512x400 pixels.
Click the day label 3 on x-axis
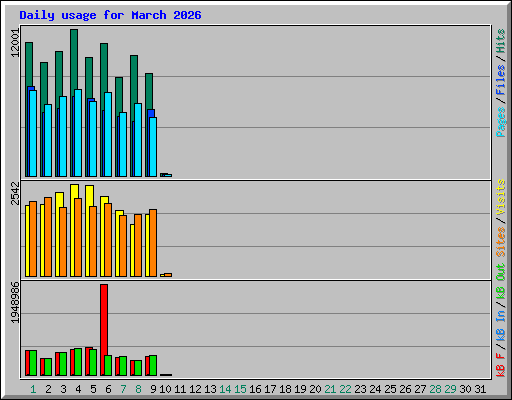click(x=63, y=389)
